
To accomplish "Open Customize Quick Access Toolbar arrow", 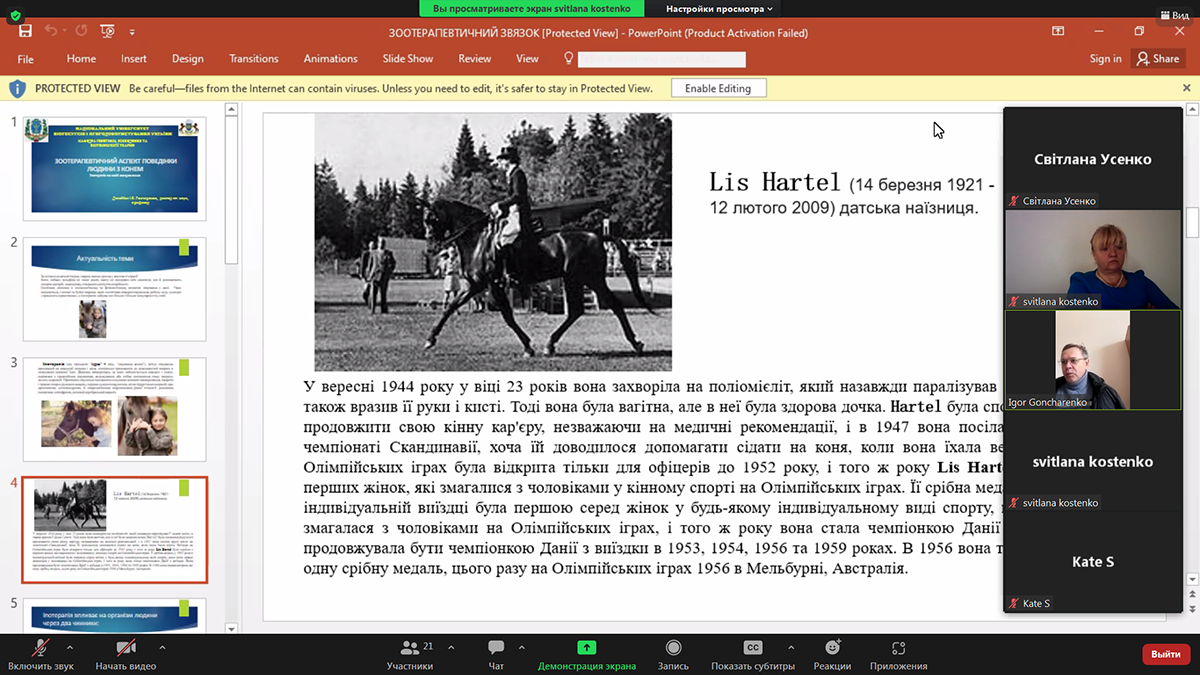I will 131,33.
